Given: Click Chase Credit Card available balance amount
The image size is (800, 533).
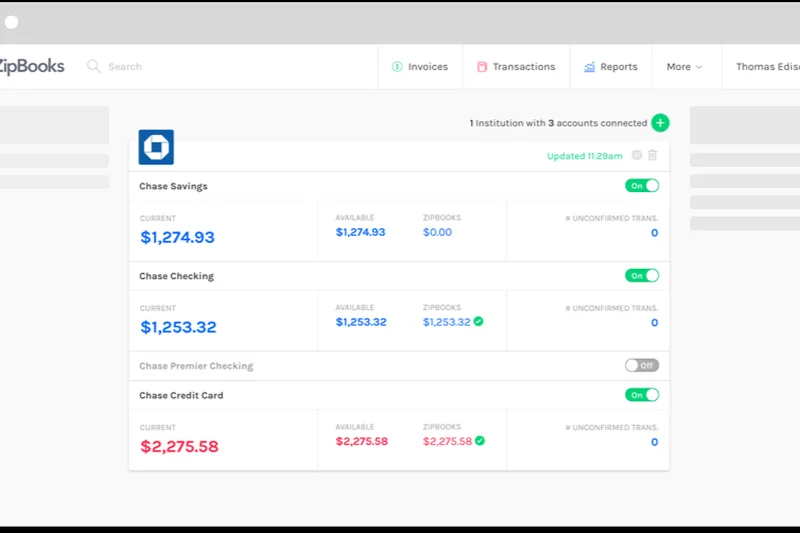Looking at the screenshot, I should 362,441.
